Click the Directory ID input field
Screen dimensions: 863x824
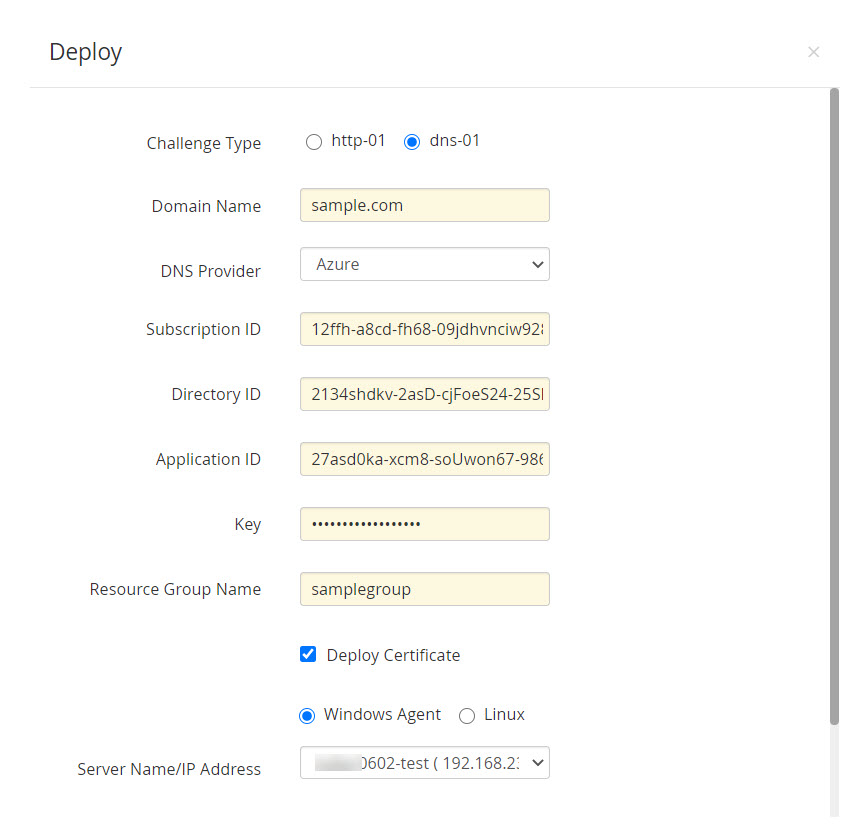424,394
